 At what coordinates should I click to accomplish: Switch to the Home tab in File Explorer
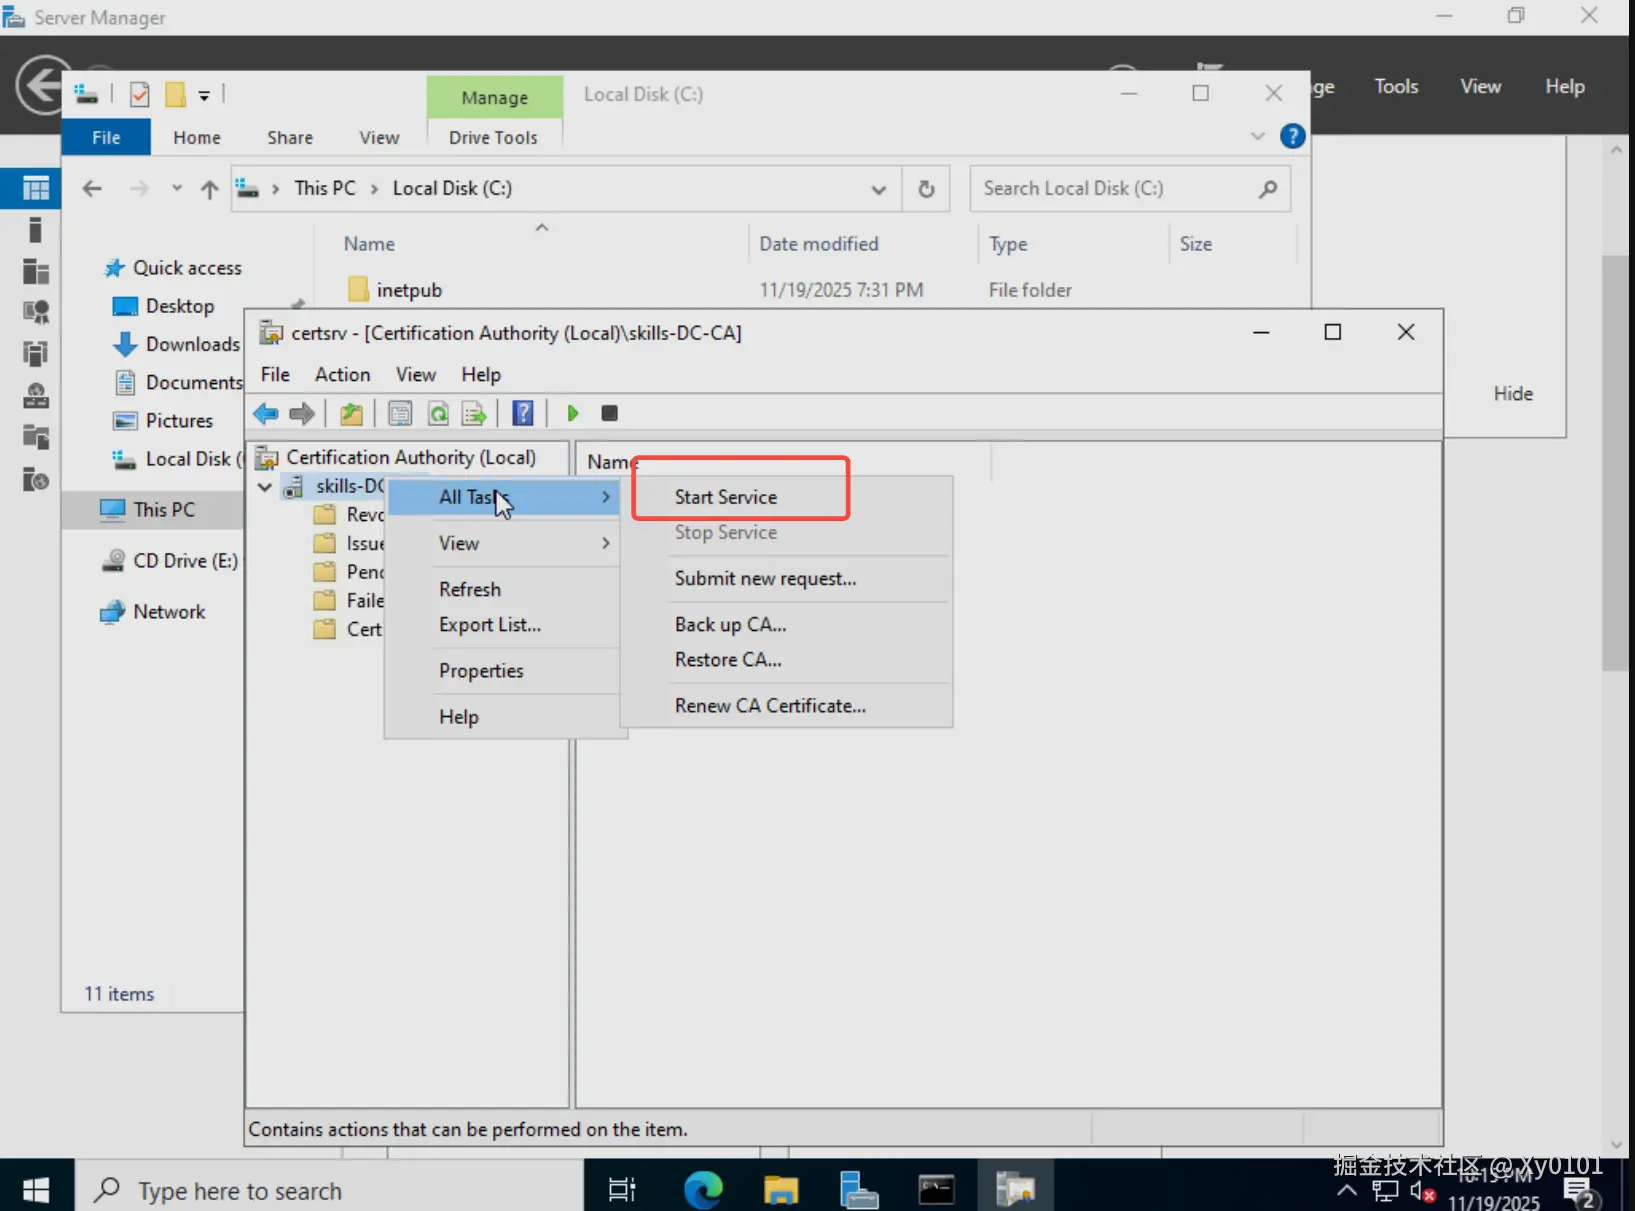point(197,137)
